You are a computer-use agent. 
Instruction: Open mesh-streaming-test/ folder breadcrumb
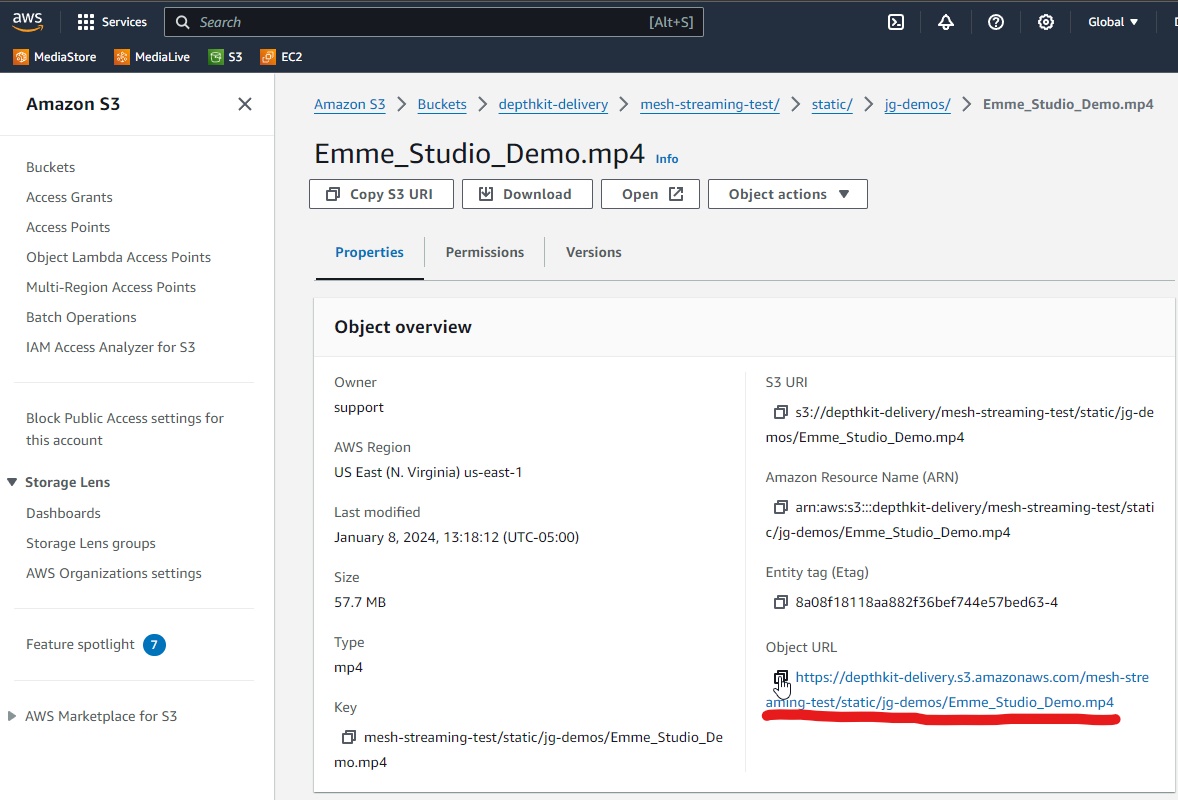[710, 104]
